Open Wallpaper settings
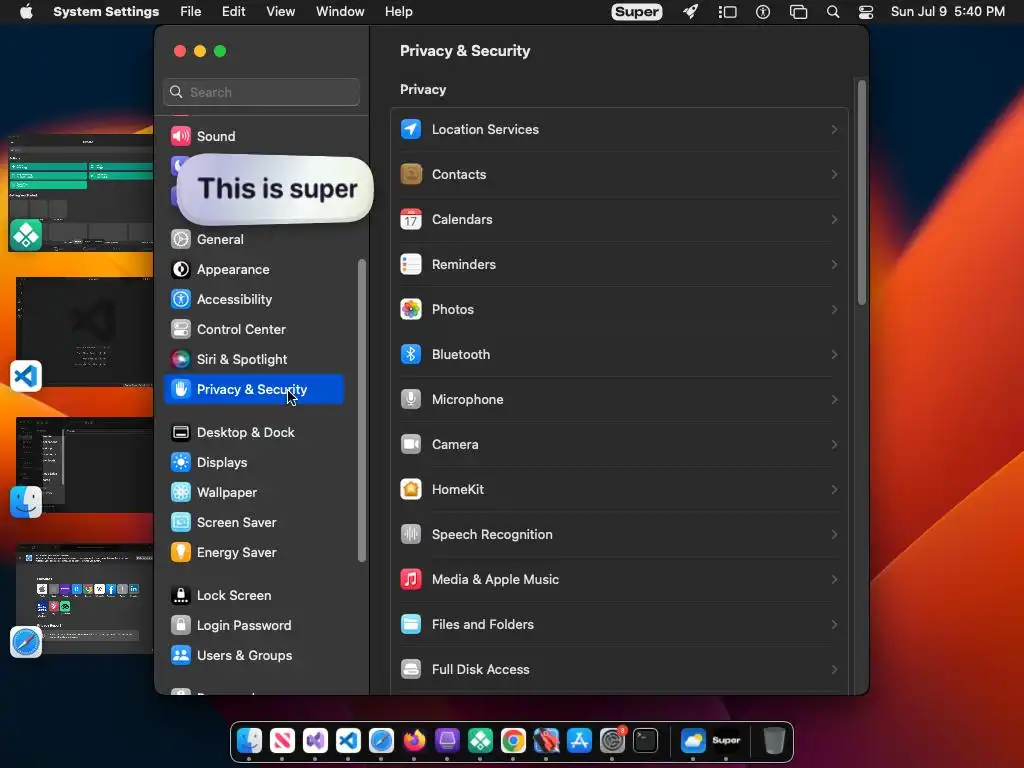Image resolution: width=1024 pixels, height=768 pixels. [x=253, y=492]
